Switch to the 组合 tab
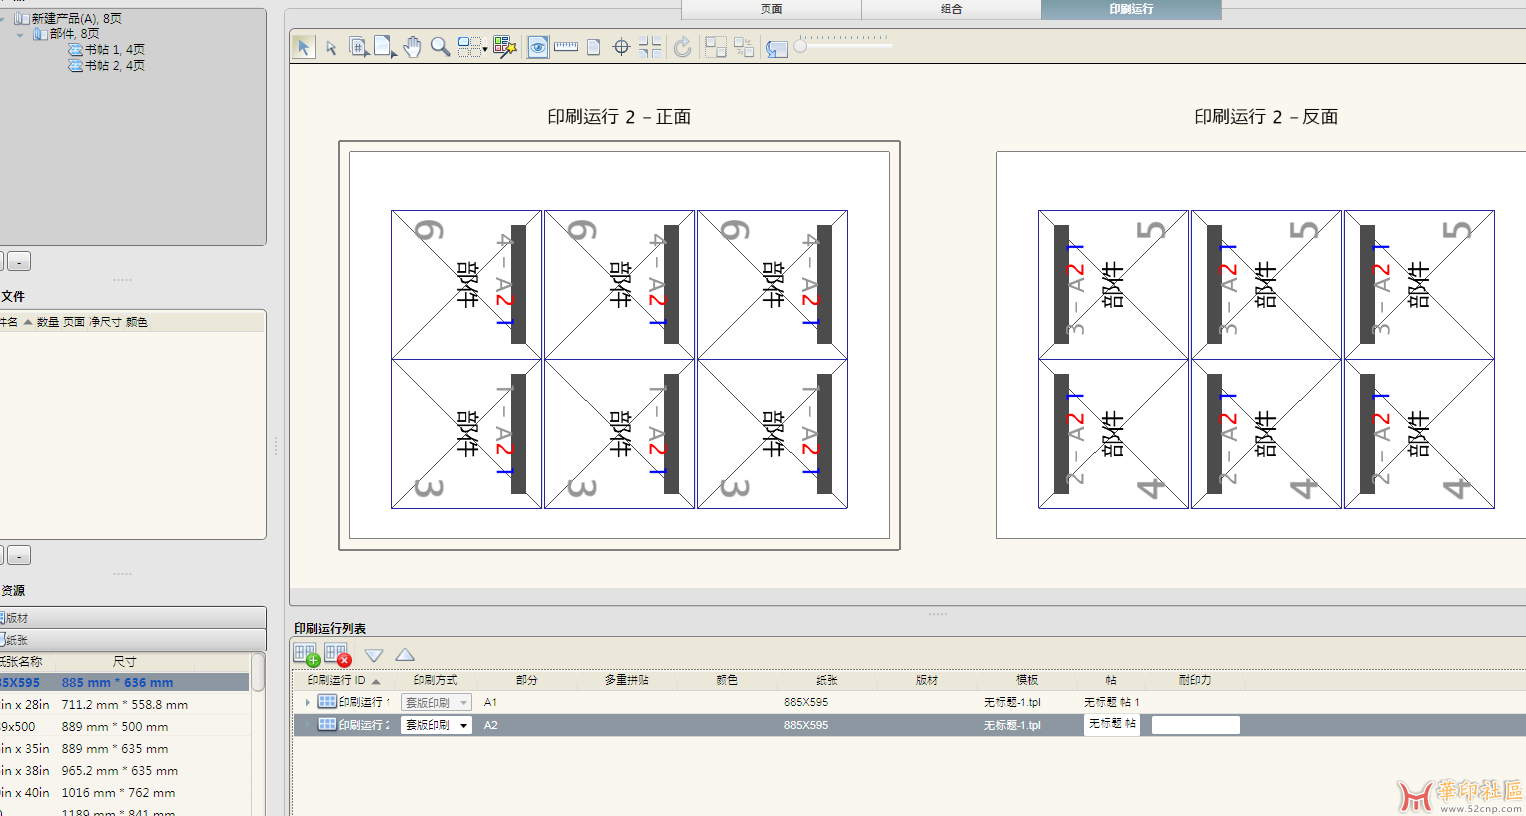Image resolution: width=1526 pixels, height=816 pixels. [951, 9]
